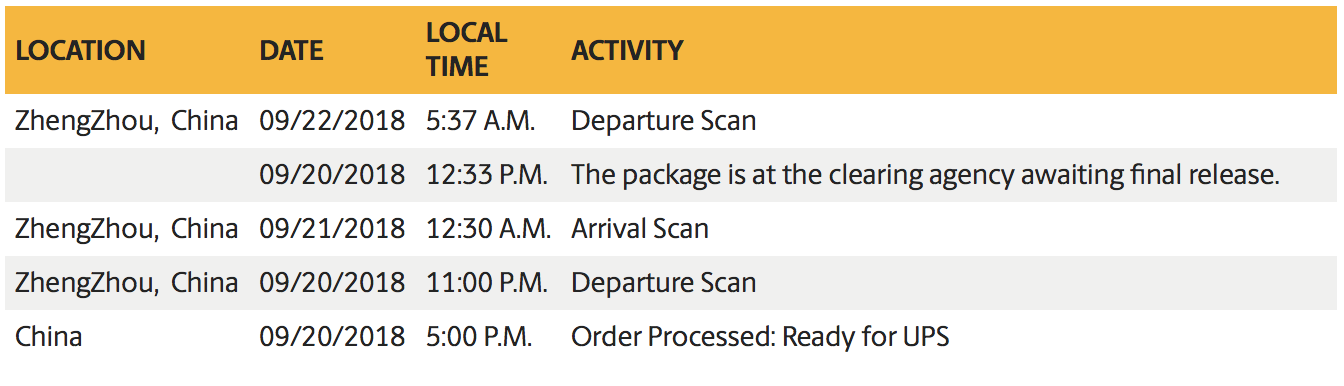1344x386 pixels.
Task: Click ZhengZhou, China in the first row
Action: [126, 122]
